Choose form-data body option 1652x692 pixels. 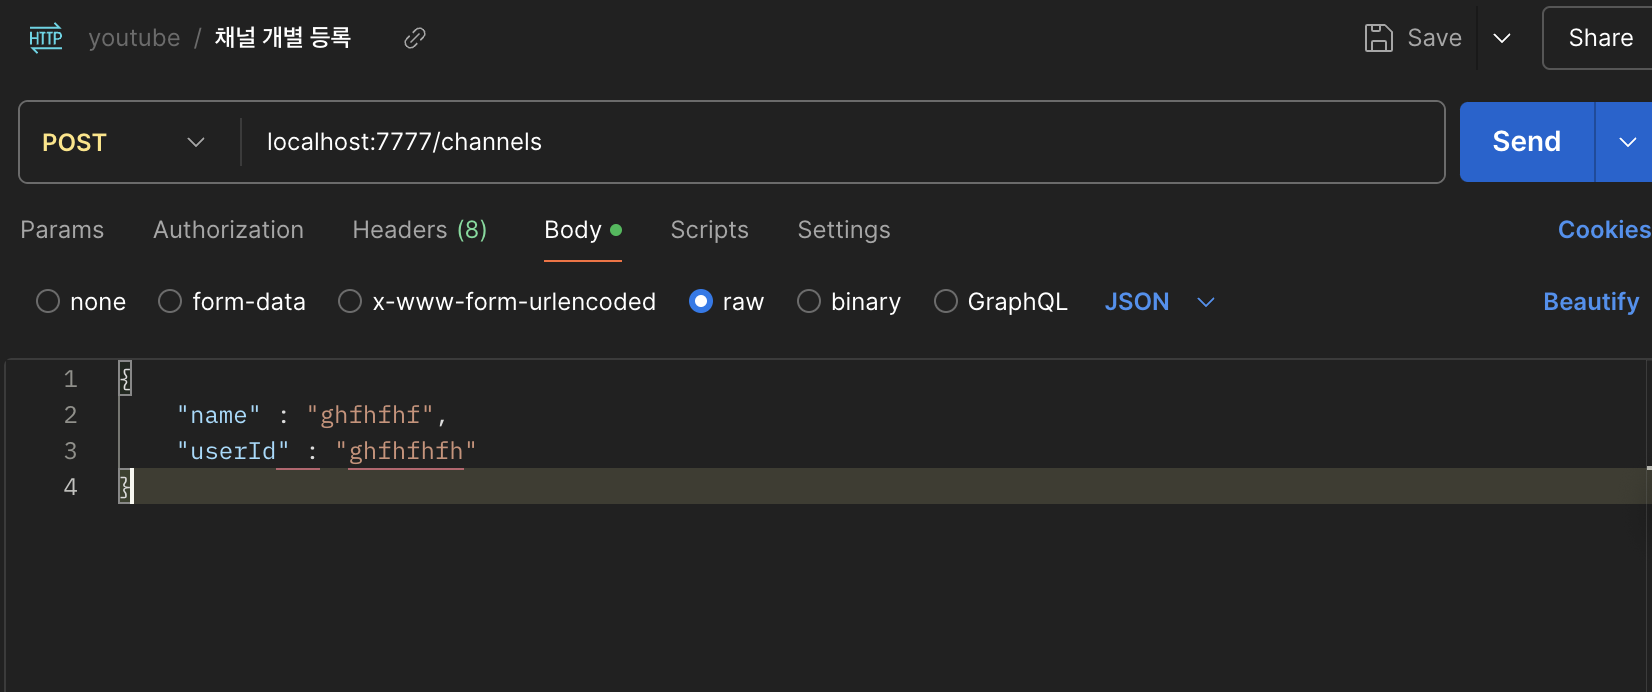click(x=170, y=301)
